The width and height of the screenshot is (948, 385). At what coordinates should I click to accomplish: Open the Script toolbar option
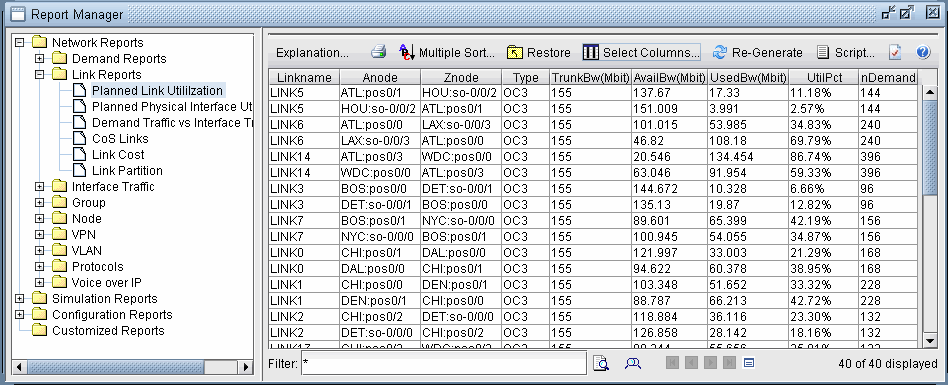(x=845, y=53)
